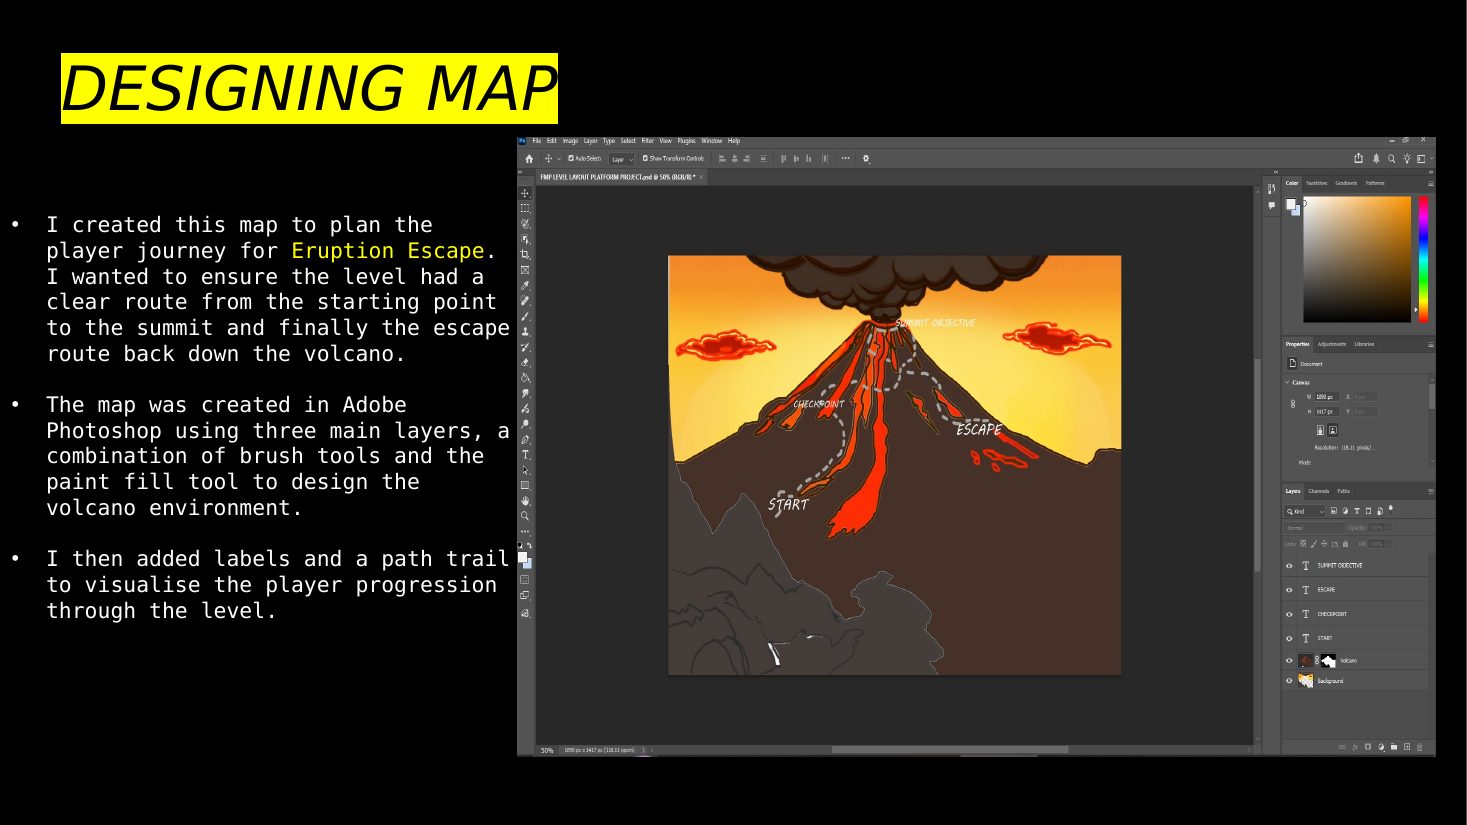The width and height of the screenshot is (1467, 825).
Task: Open the Auto-Select Layer dropdown
Action: (x=621, y=159)
